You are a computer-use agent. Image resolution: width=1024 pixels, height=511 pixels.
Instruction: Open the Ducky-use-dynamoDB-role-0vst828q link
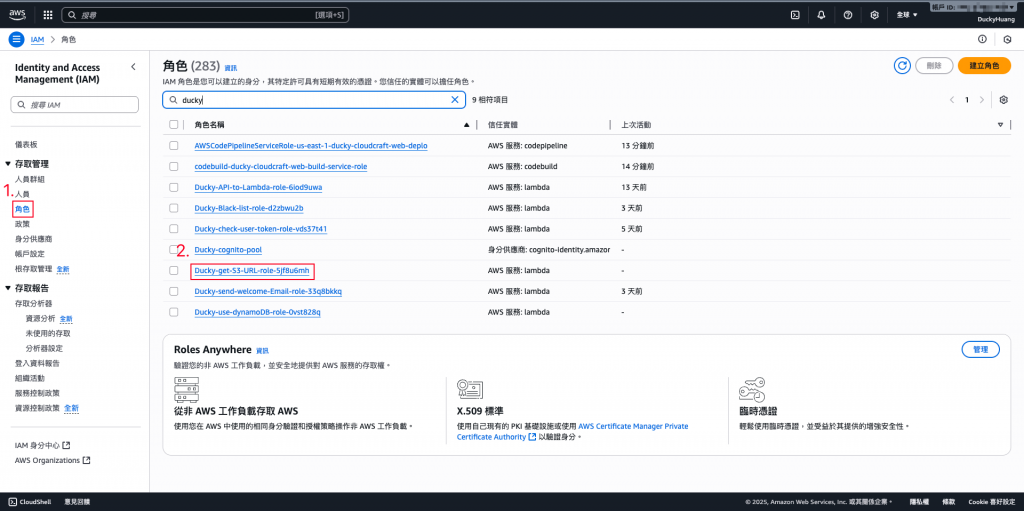point(257,312)
